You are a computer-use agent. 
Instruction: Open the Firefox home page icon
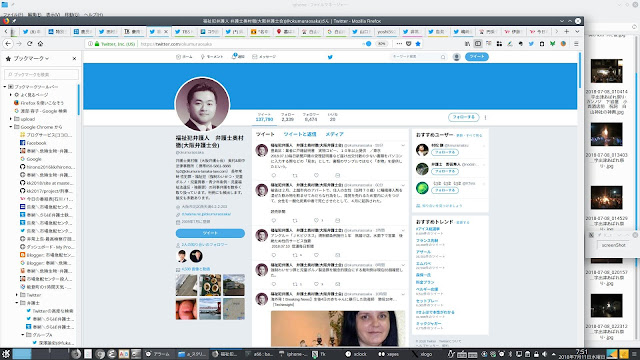point(40,44)
